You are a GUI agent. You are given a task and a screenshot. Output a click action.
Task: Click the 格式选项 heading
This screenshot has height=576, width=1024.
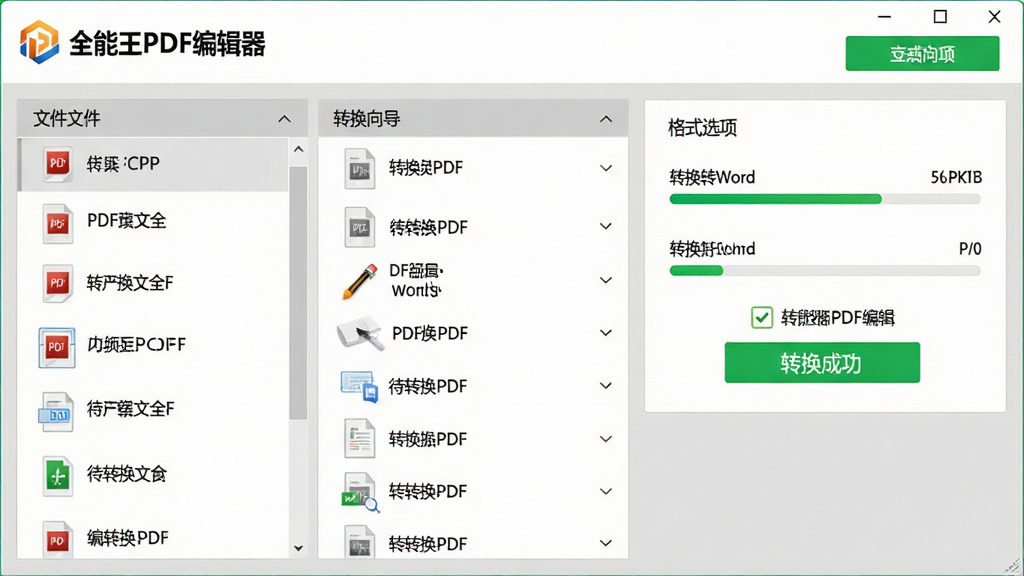pos(703,128)
